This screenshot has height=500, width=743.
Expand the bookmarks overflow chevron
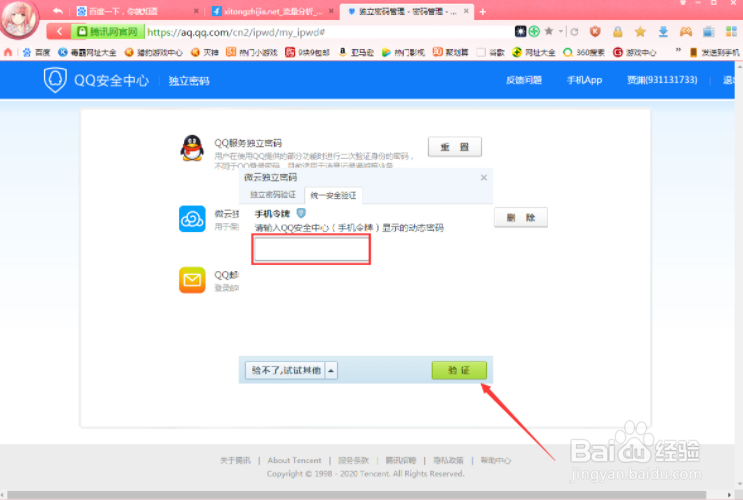tap(678, 50)
